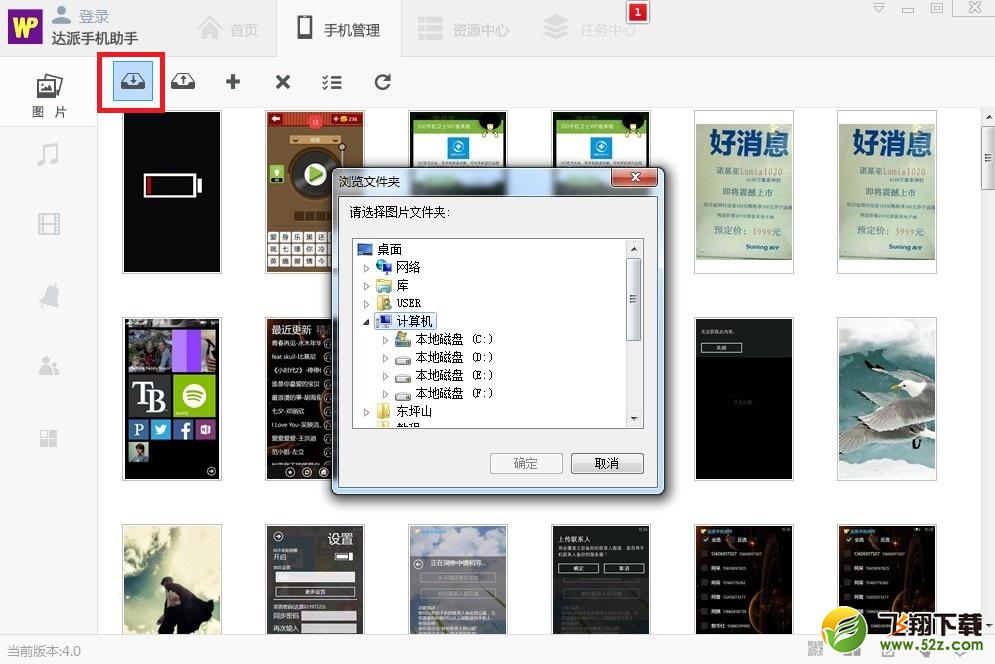Click the 取消 button in the dialog
Viewport: 995px width, 664px height.
(x=607, y=463)
